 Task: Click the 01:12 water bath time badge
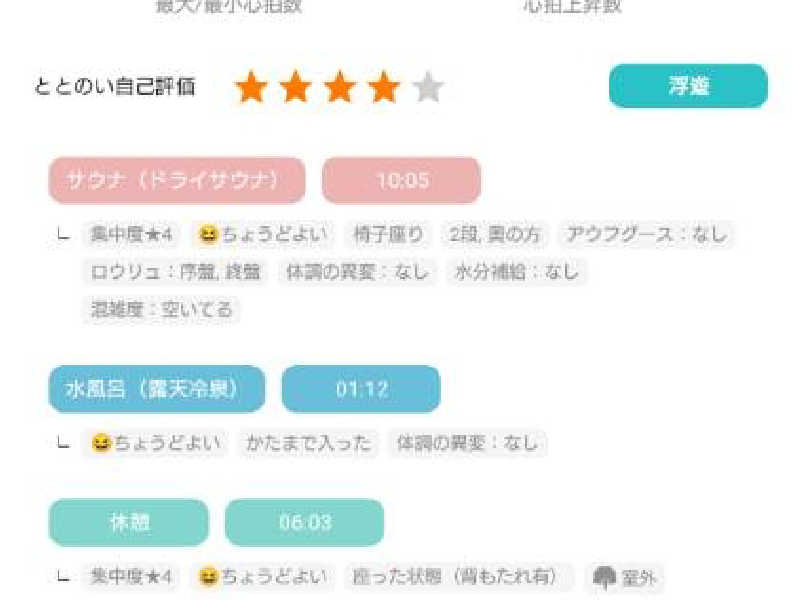click(x=361, y=389)
